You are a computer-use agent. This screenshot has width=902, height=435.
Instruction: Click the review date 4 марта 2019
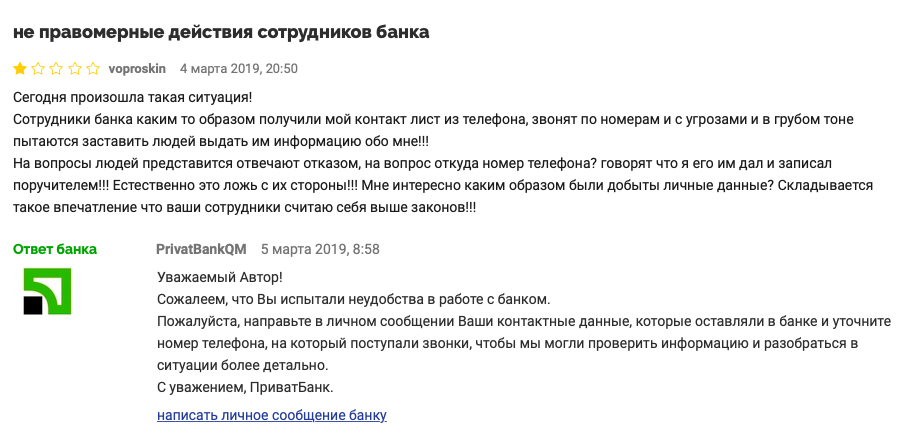coord(238,69)
